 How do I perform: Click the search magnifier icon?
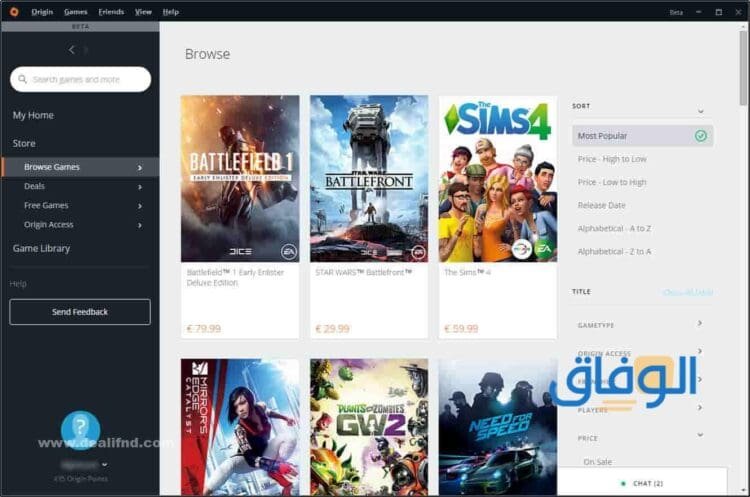pyautogui.click(x=22, y=79)
